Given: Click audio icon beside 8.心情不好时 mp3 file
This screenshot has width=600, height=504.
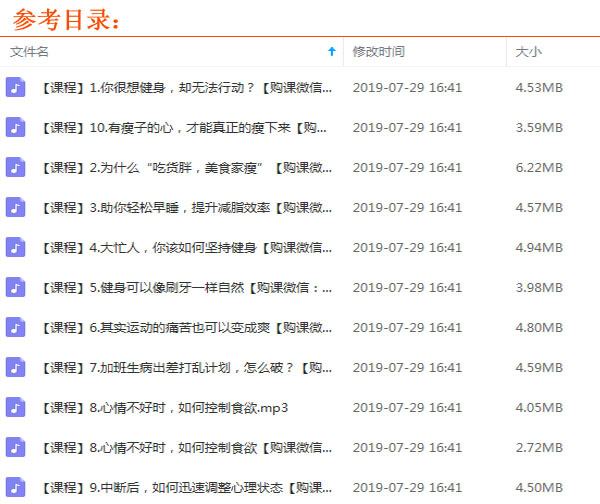Looking at the screenshot, I should pos(15,407).
